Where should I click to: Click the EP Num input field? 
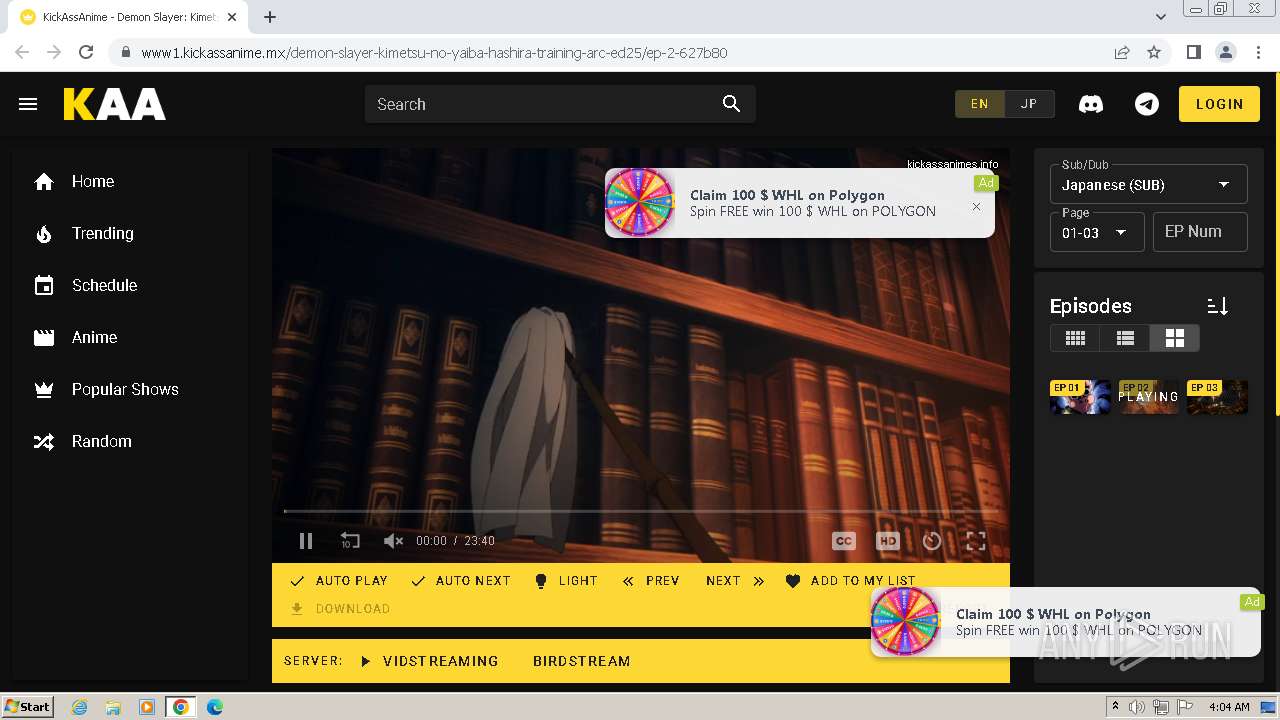point(1200,232)
